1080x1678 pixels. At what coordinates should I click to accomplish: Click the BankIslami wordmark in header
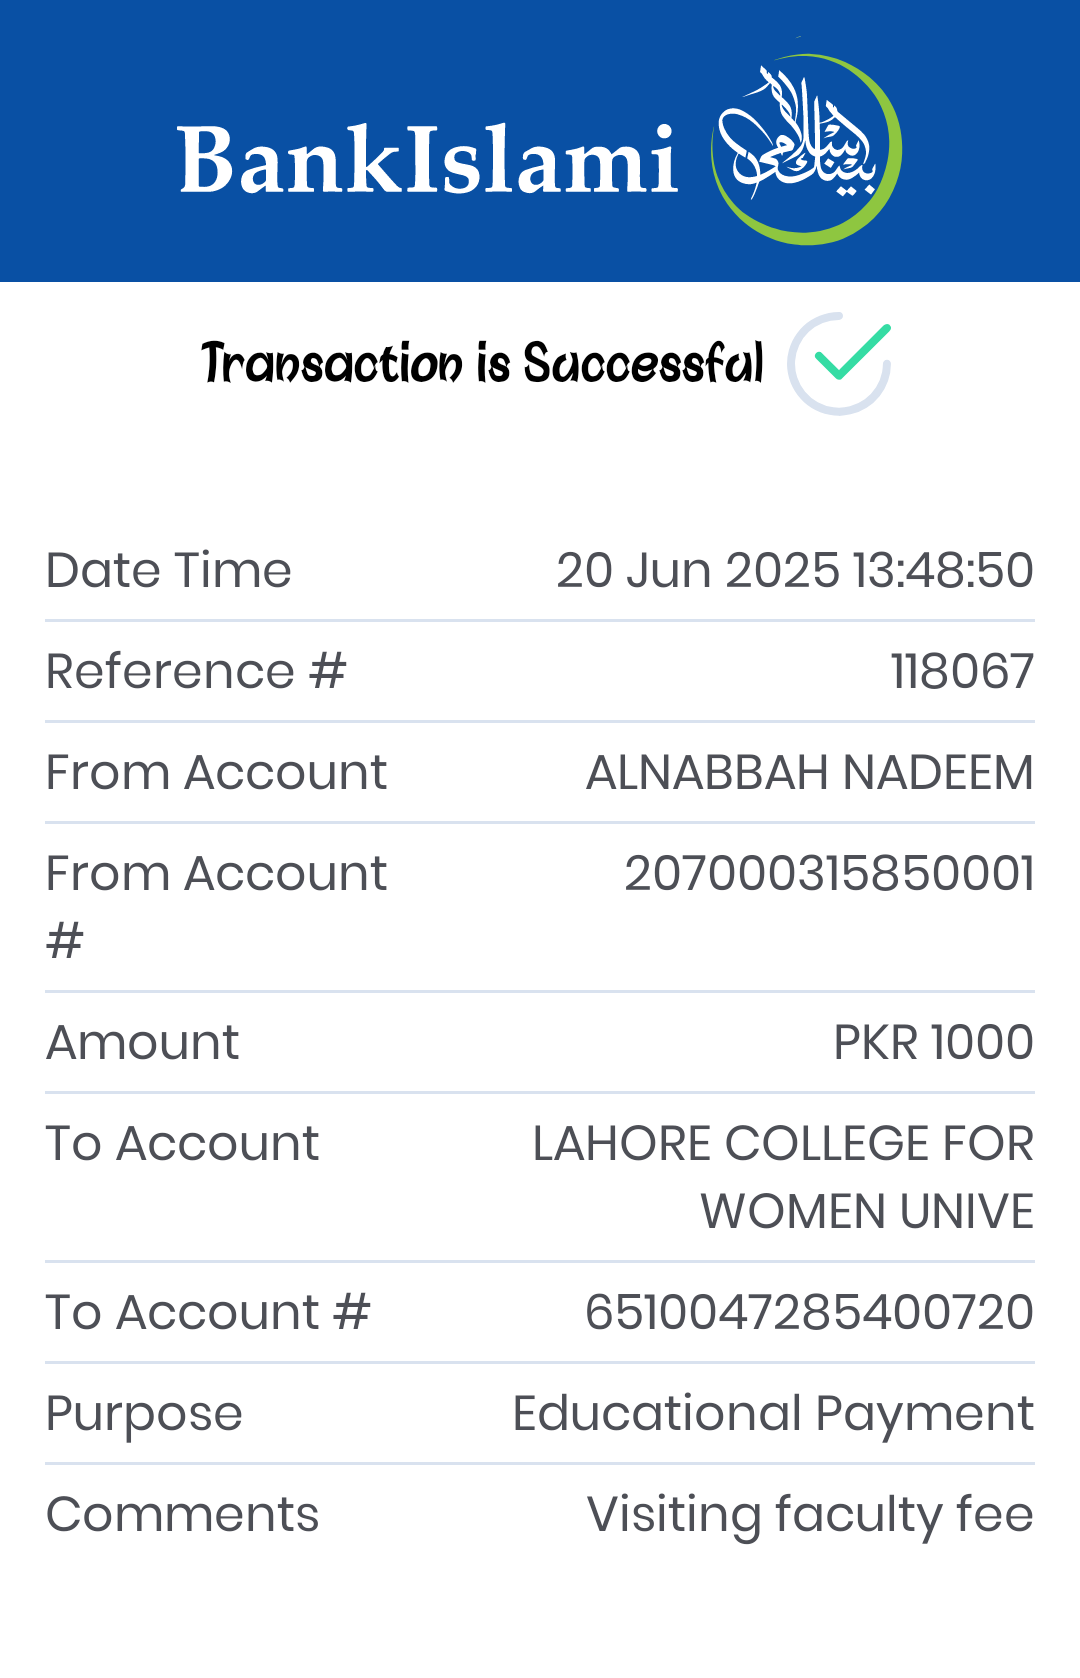tap(428, 160)
